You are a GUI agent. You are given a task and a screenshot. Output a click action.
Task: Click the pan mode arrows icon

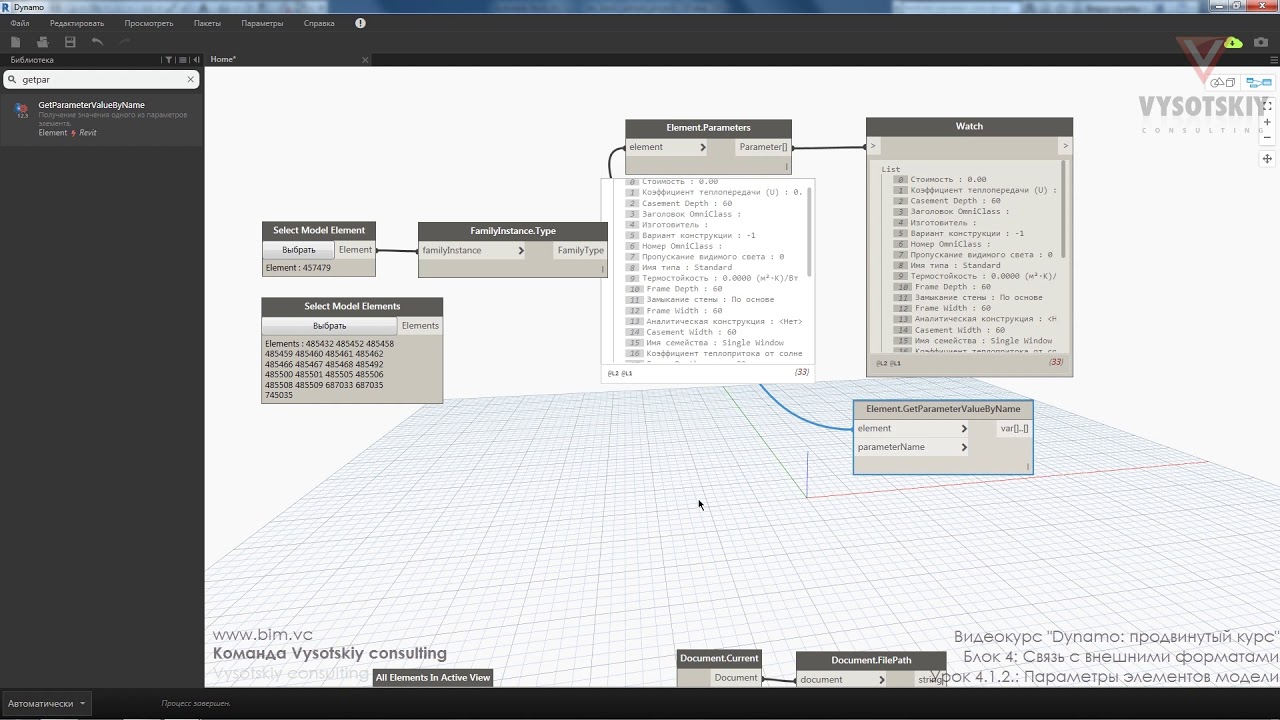tap(1267, 159)
